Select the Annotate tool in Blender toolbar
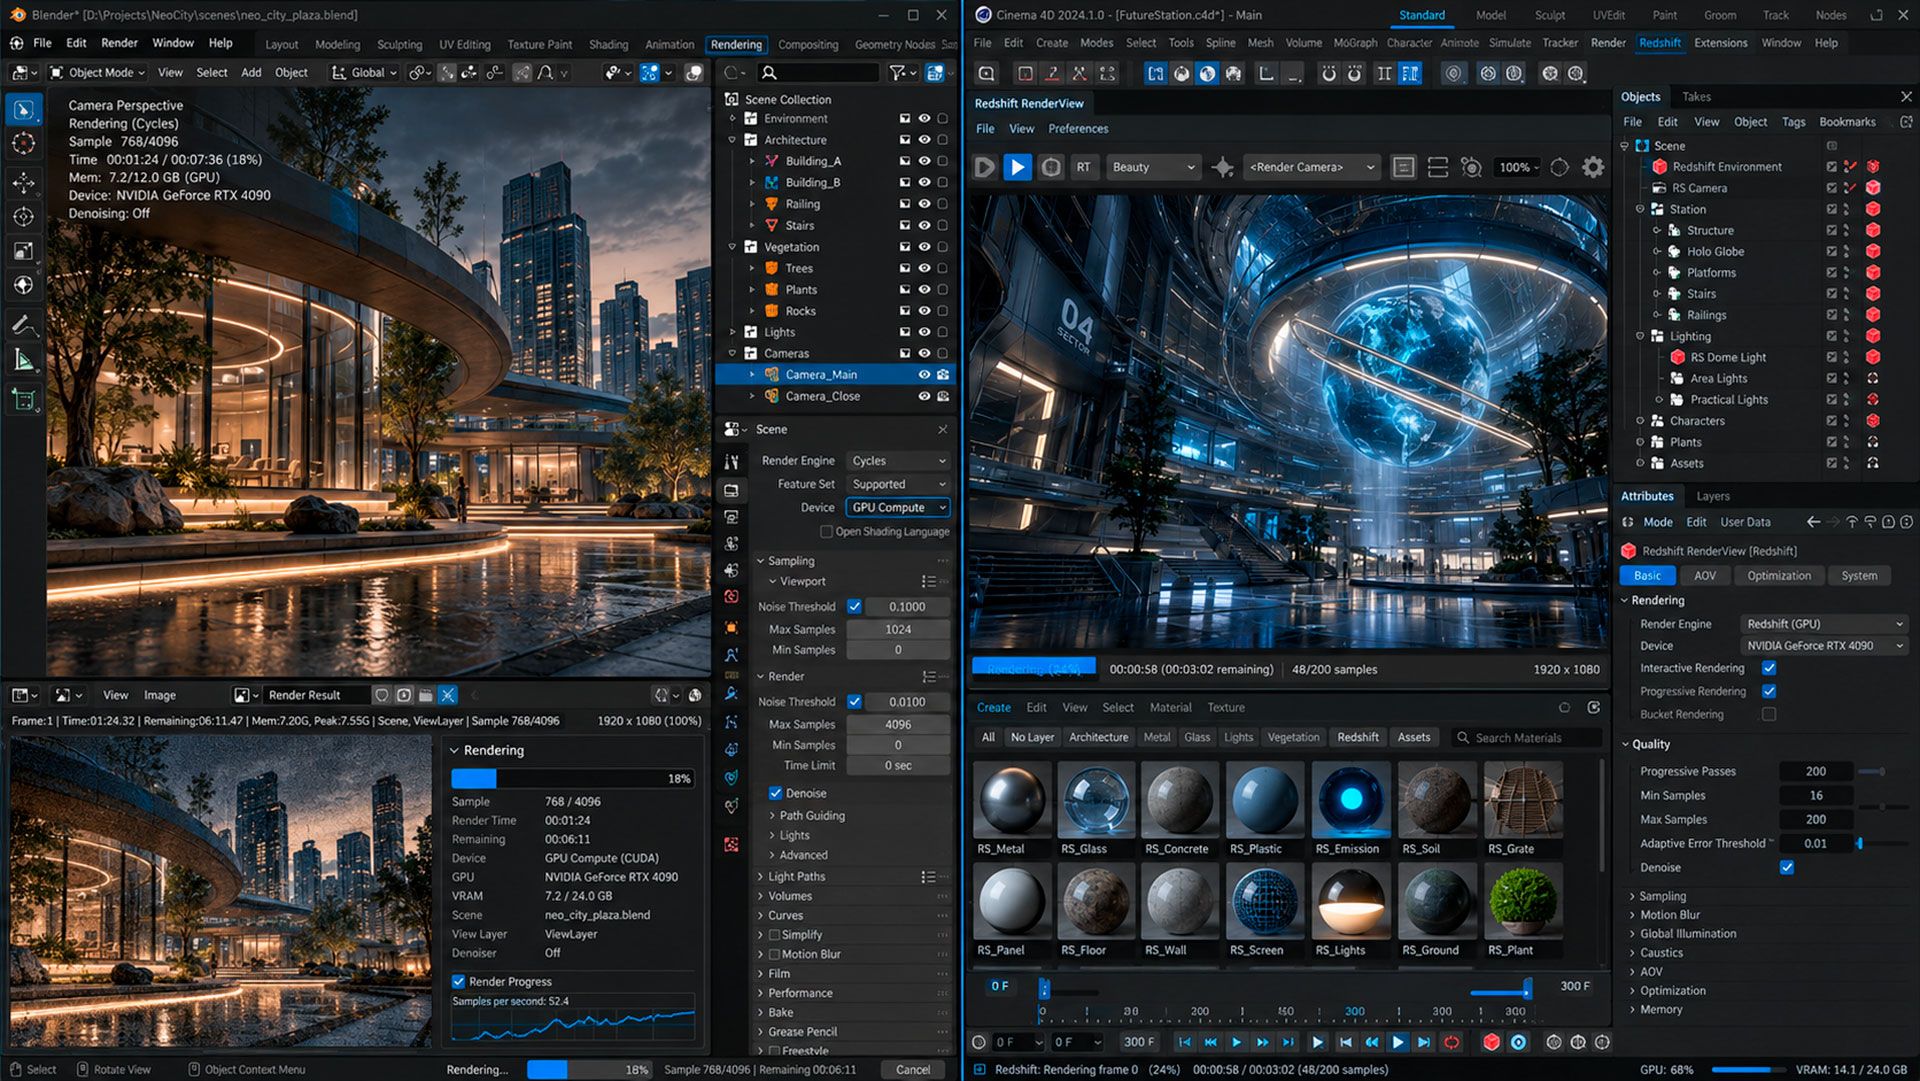The width and height of the screenshot is (1920, 1081). 23,324
